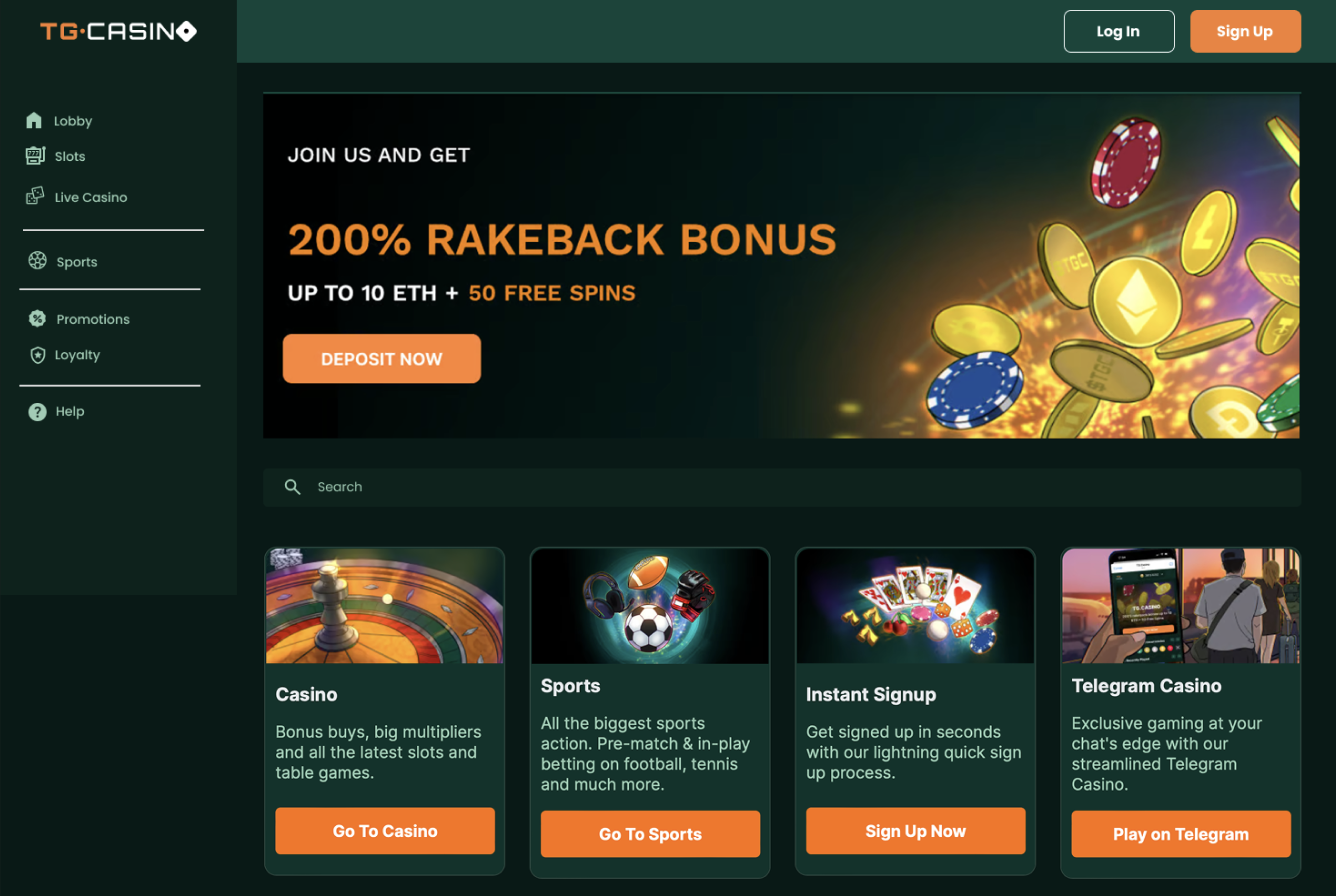
Task: Open the Promotions menu item
Action: (x=93, y=319)
